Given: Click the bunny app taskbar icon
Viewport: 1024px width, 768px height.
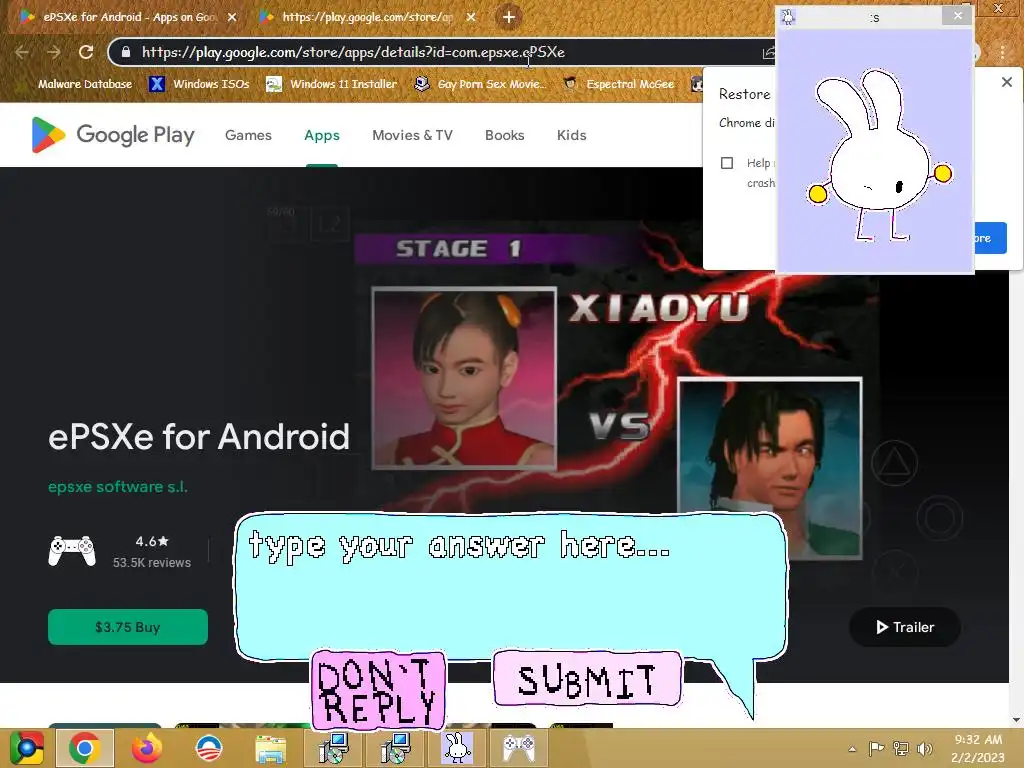Looking at the screenshot, I should point(456,748).
